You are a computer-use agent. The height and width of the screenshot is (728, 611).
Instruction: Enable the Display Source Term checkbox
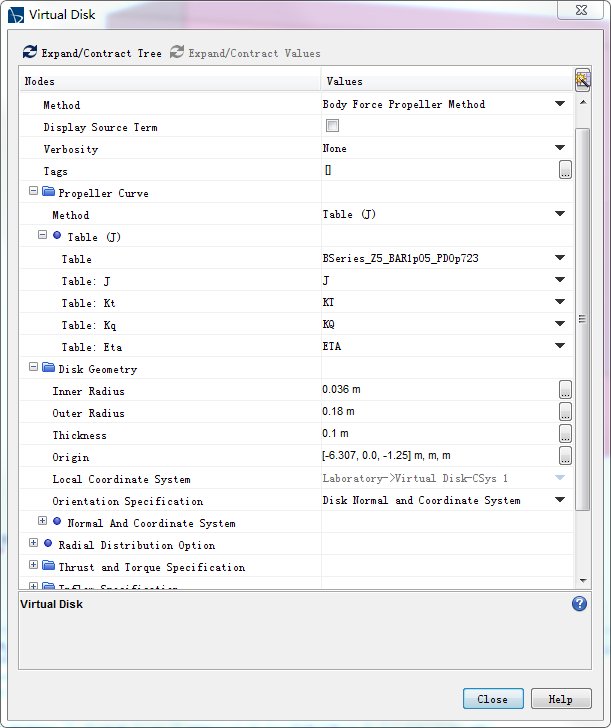click(x=332, y=127)
